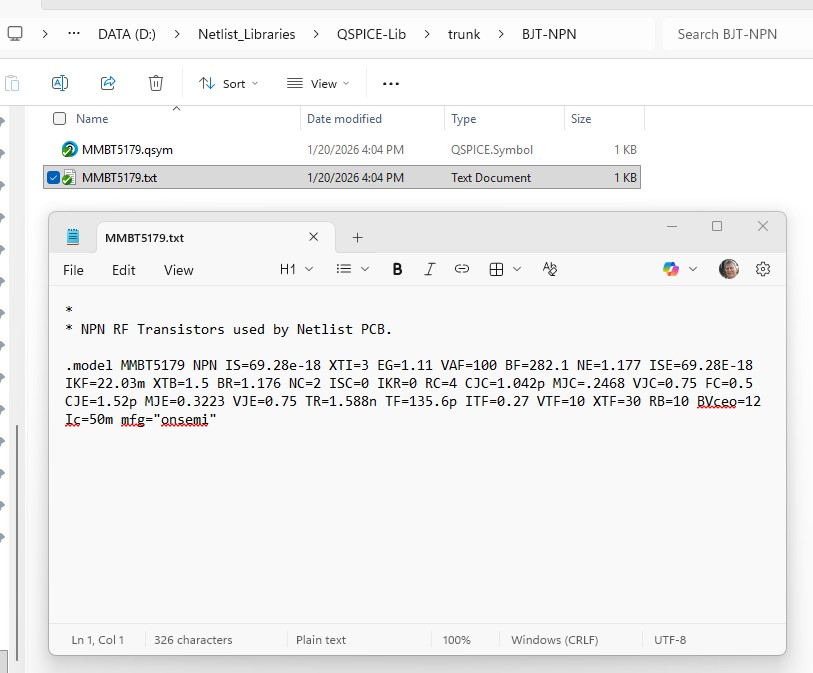Click the clear formatting icon in Notepad
813x673 pixels.
[x=549, y=269]
